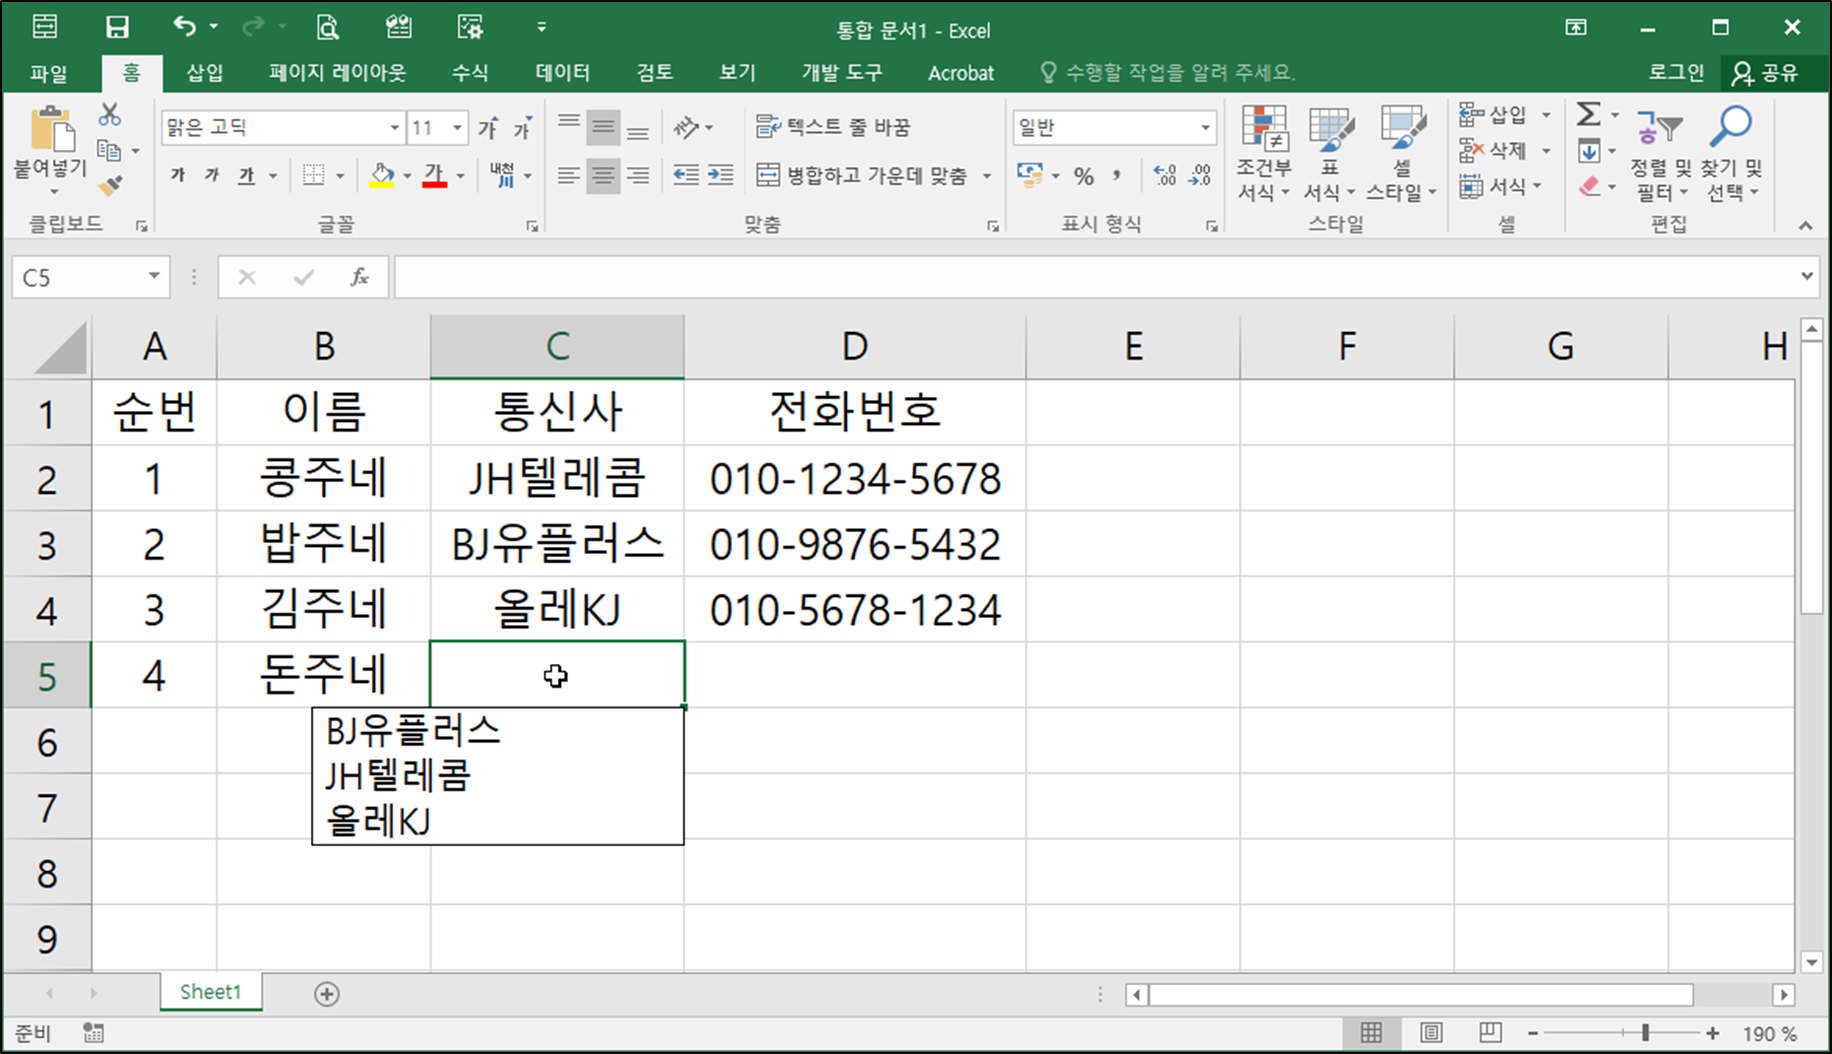Select the Format Painter brush icon
The width and height of the screenshot is (1832, 1054).
(110, 186)
